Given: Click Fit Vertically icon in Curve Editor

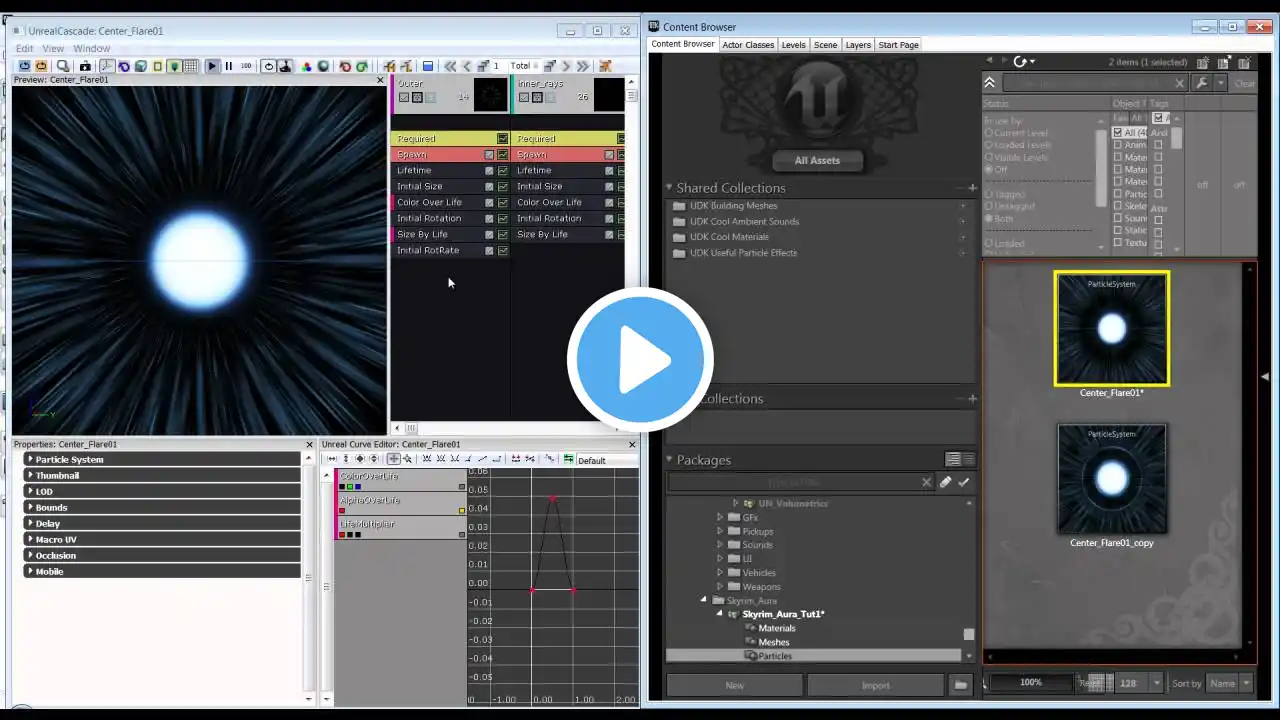Looking at the screenshot, I should [x=346, y=459].
